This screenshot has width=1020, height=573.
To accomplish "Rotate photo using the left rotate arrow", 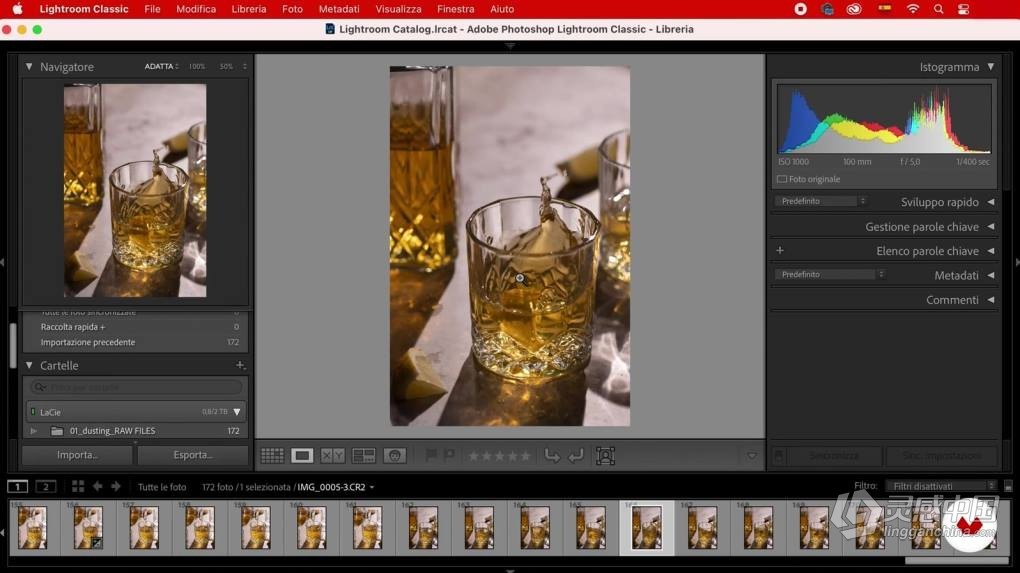I will (552, 456).
